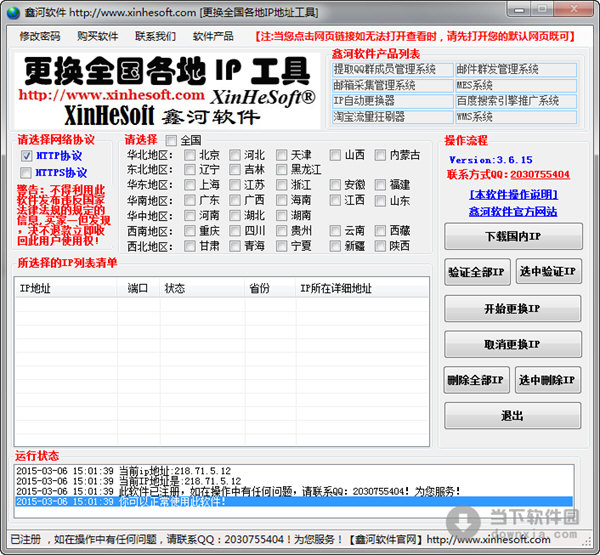Check the 新疆 checkbox
This screenshot has width=600, height=555.
coord(335,246)
